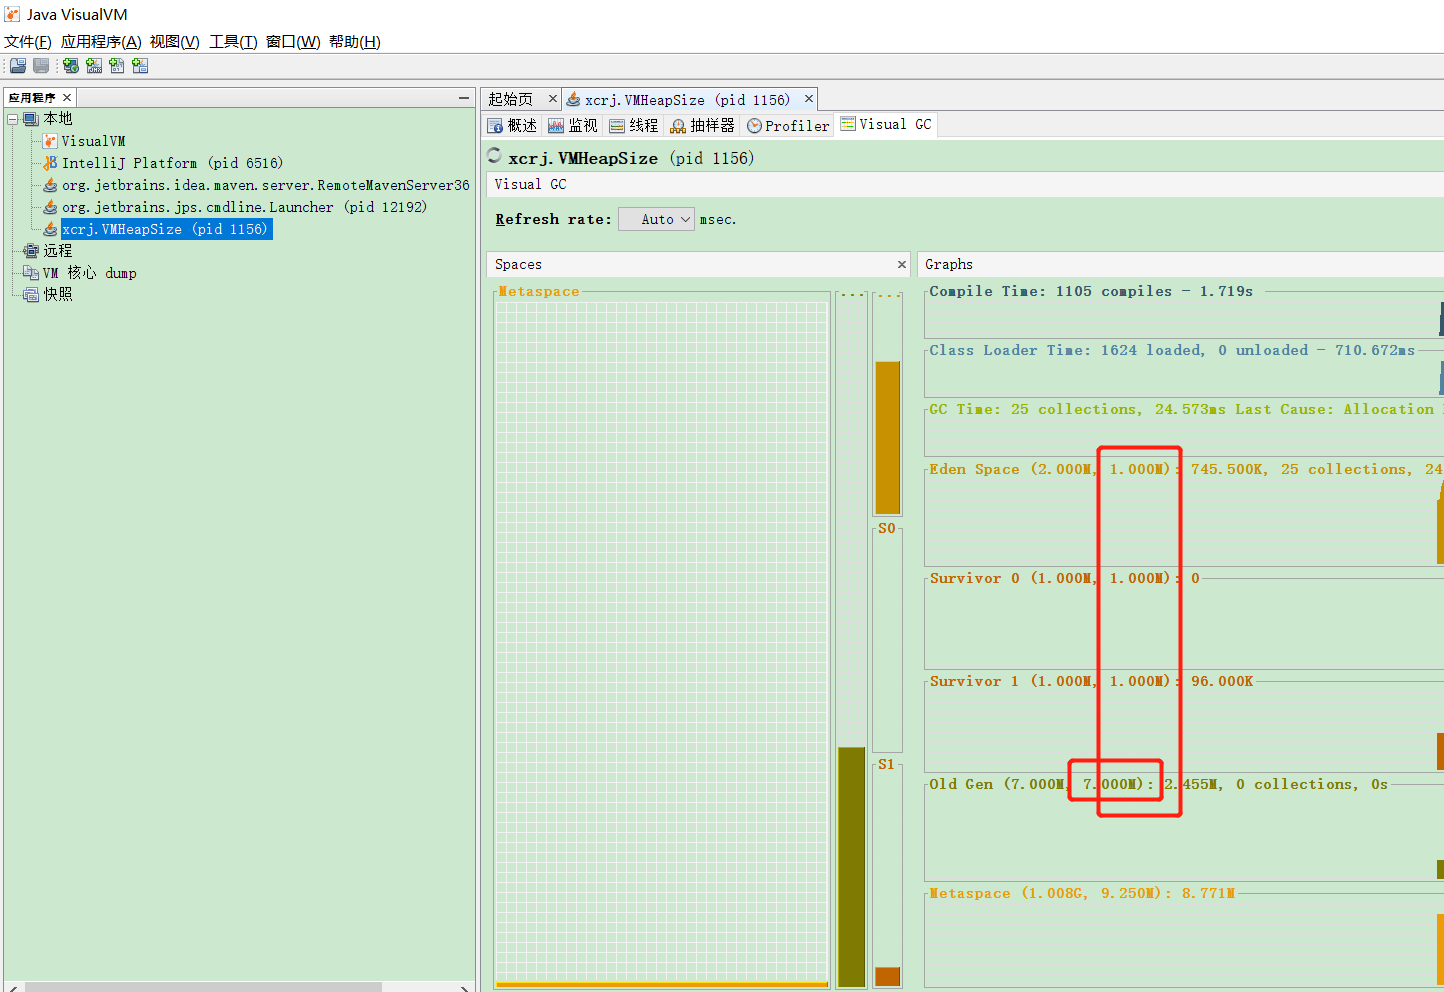
Task: Click the Metaspace grid area
Action: tap(662, 641)
